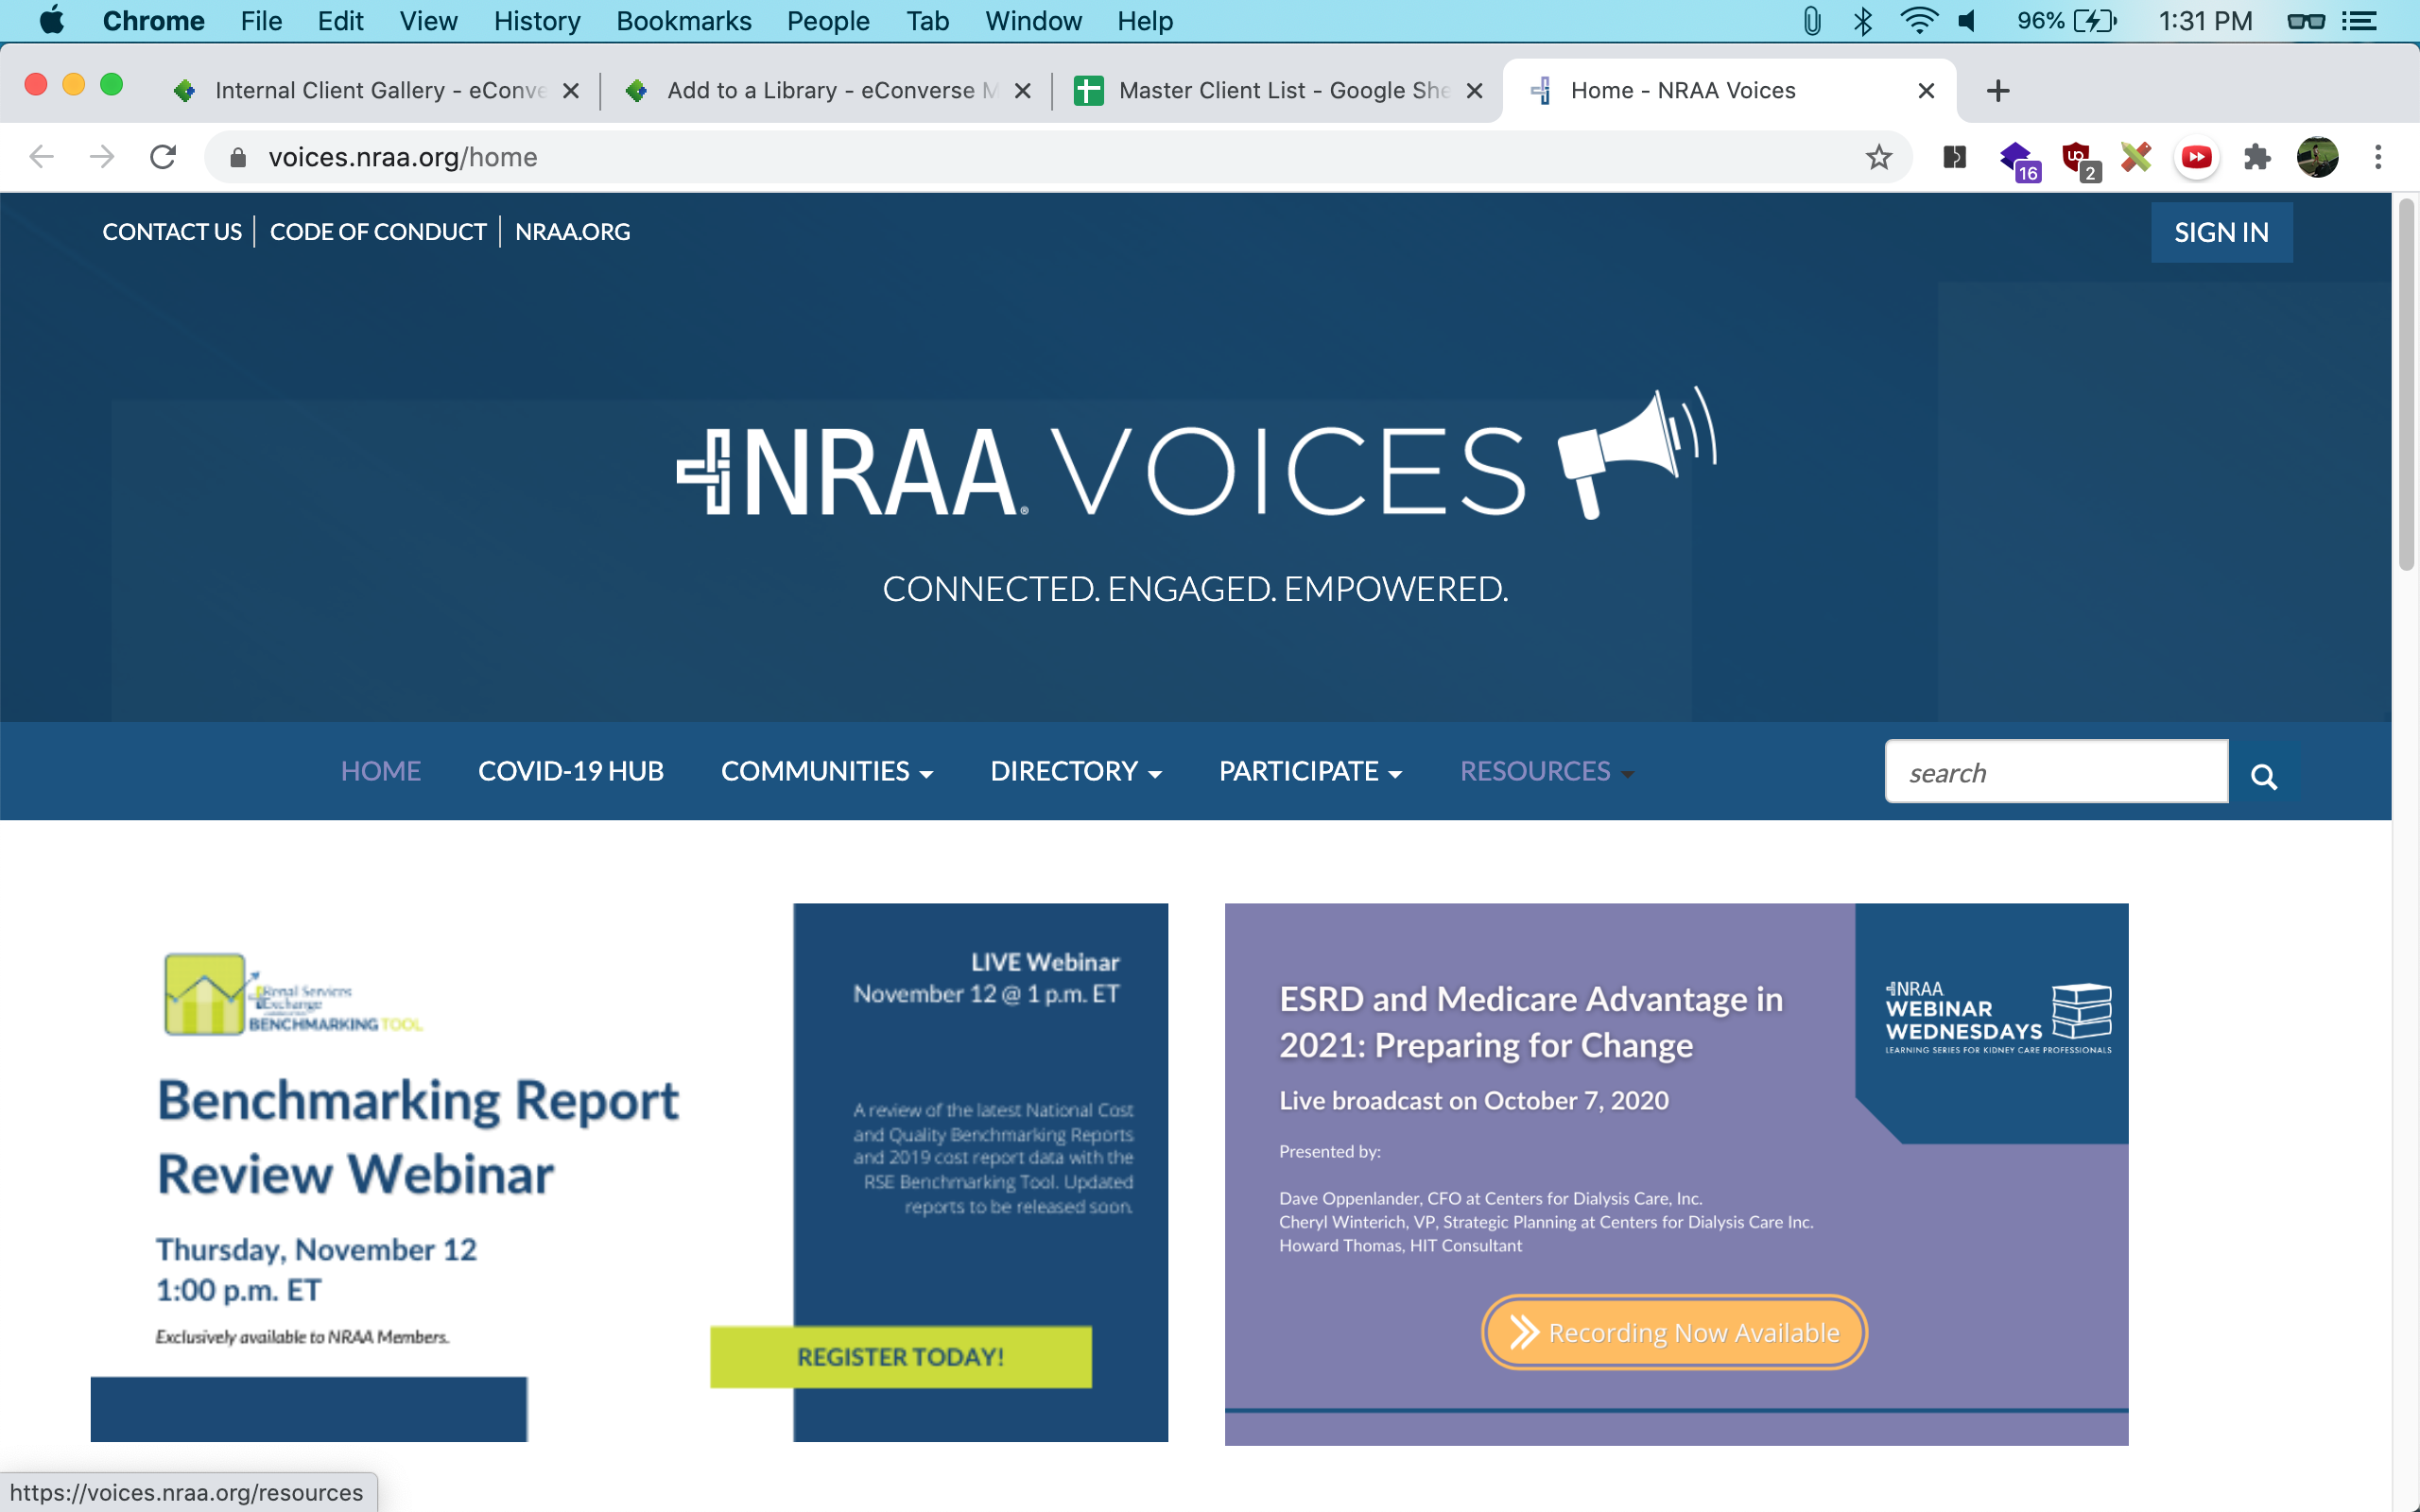Open the Resources dropdown in navigation
Screen dimensions: 2420x1512
coord(1545,771)
